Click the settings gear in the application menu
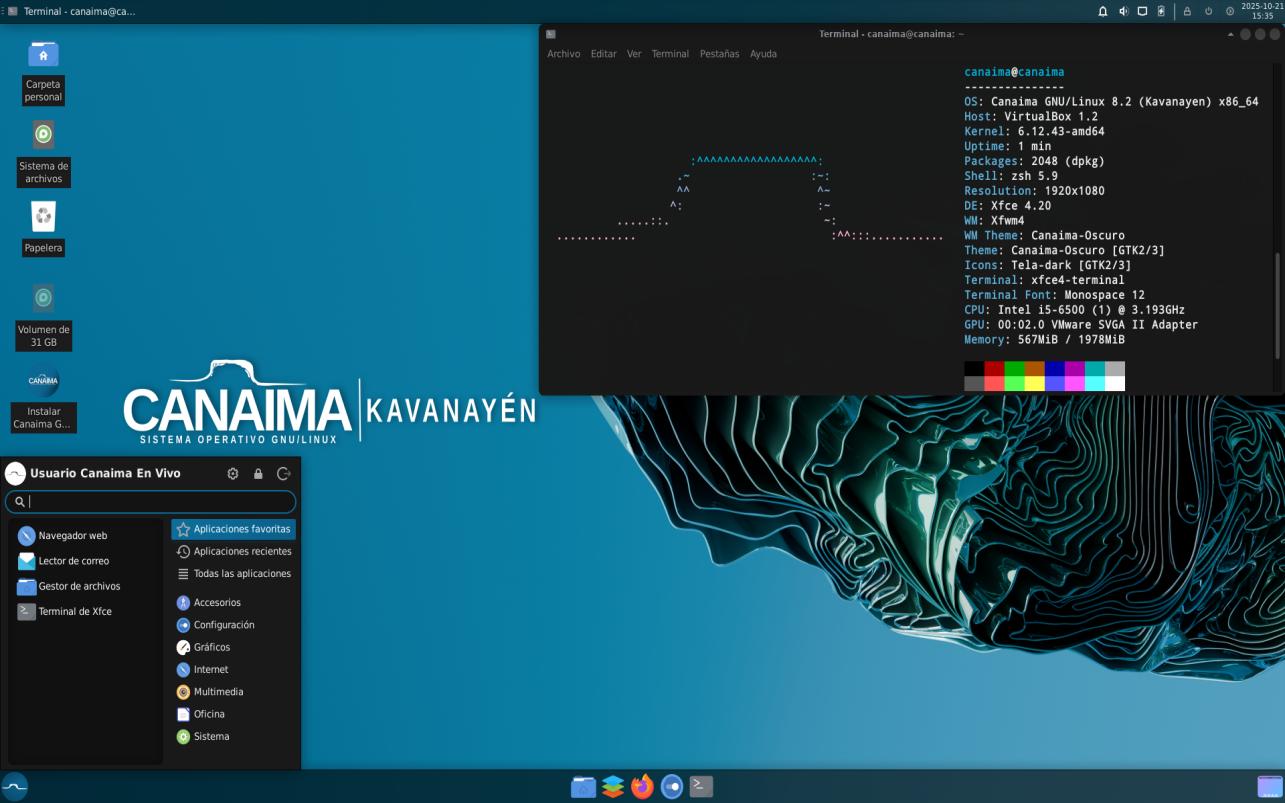Screen dimensions: 1285x803 (x=233, y=474)
